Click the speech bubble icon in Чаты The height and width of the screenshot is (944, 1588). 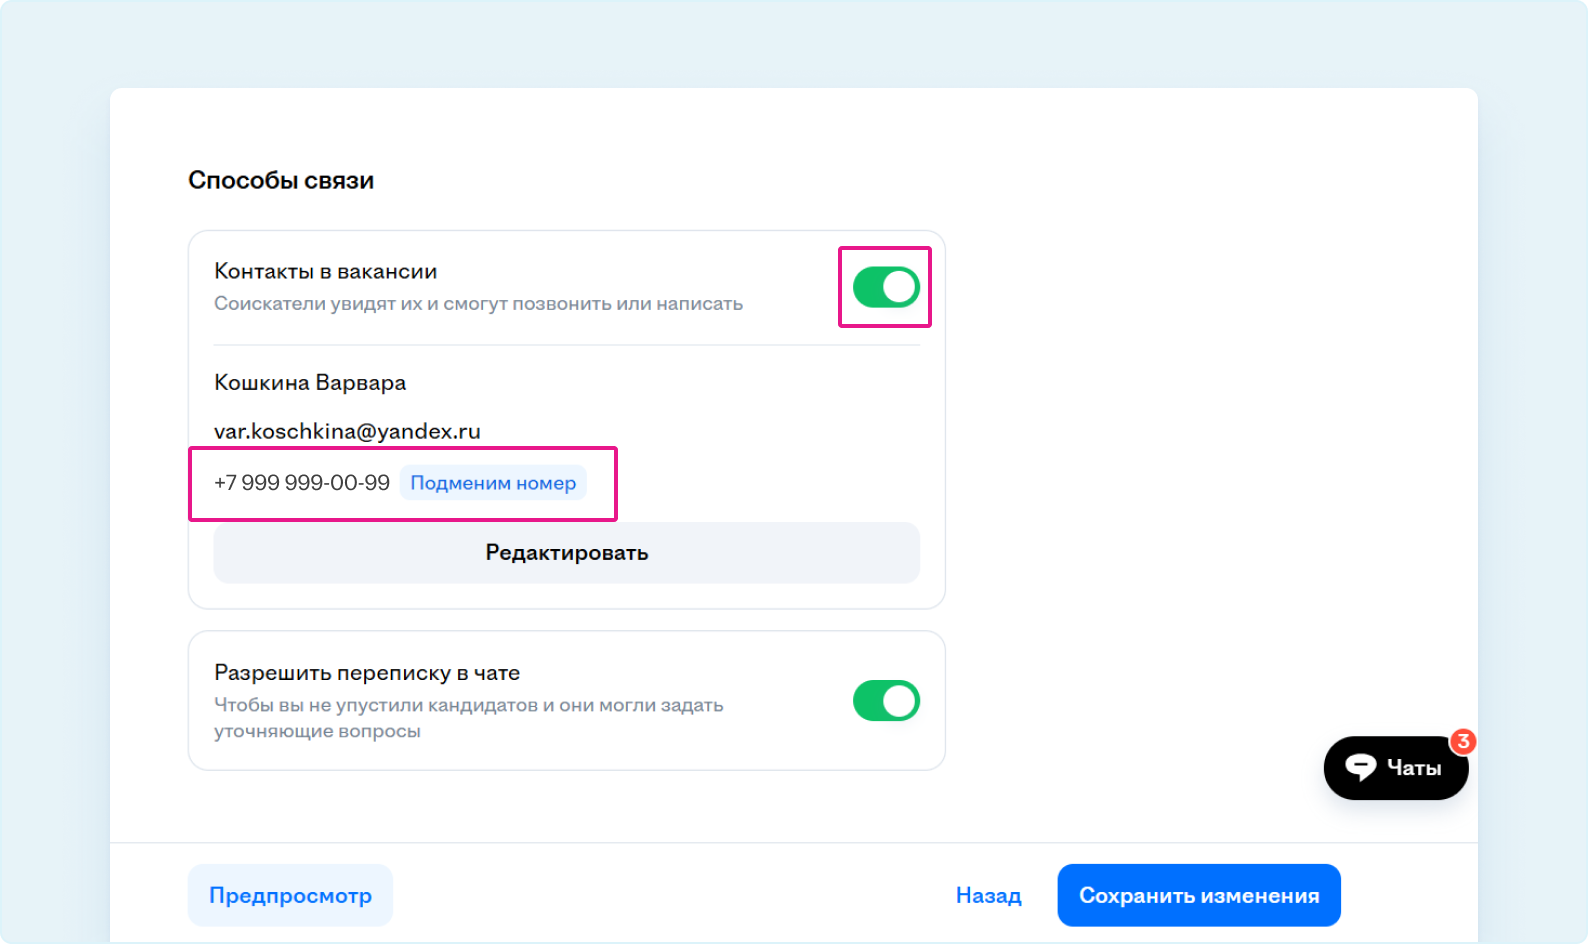pos(1360,767)
